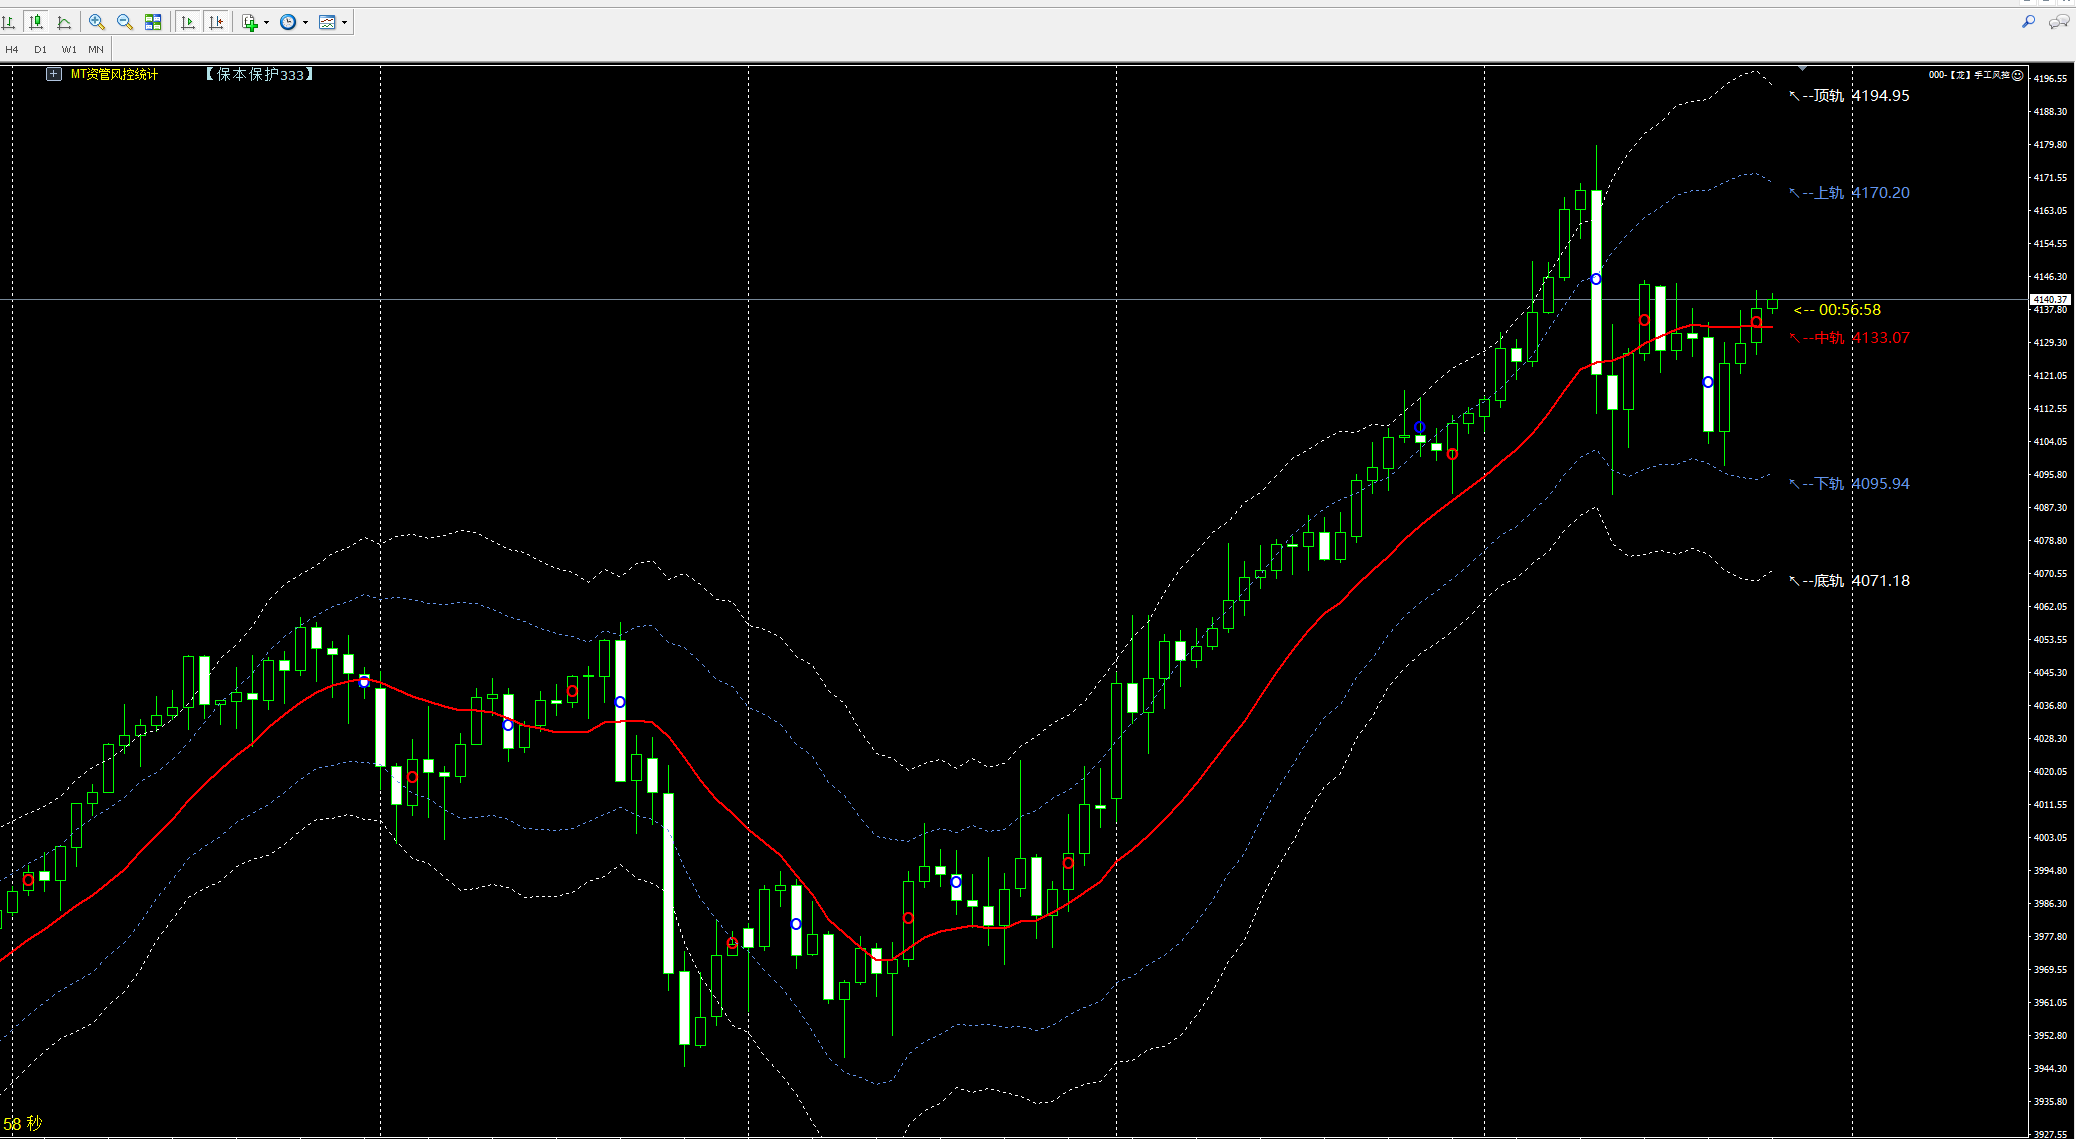Select the candlestick chart type icon
The height and width of the screenshot is (1139, 2076).
point(36,22)
